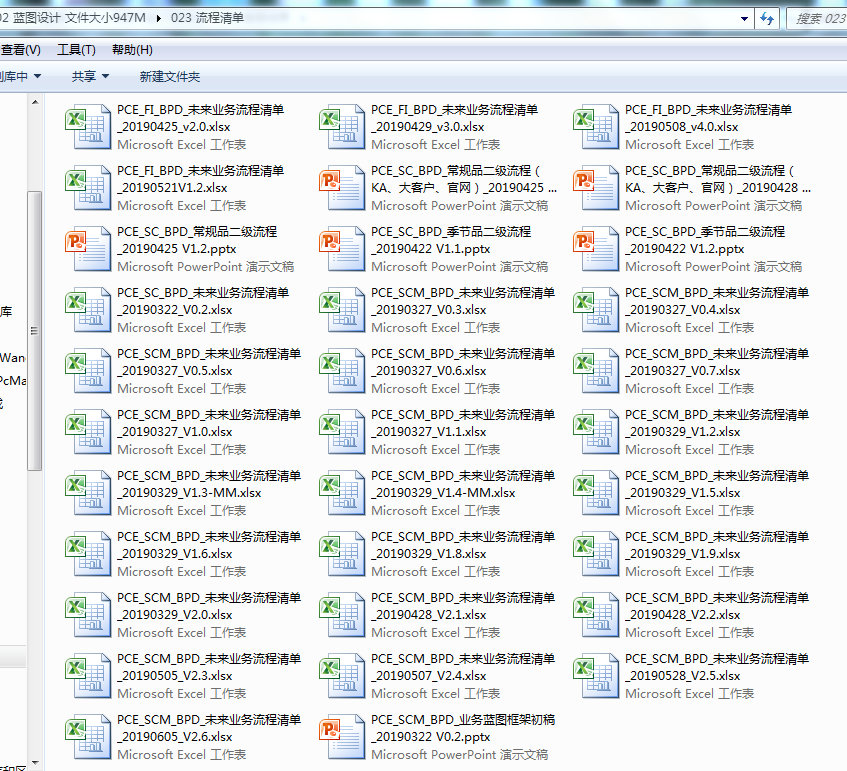This screenshot has height=771, width=847.
Task: Click the refresh icon beside the address bar
Action: pyautogui.click(x=767, y=18)
